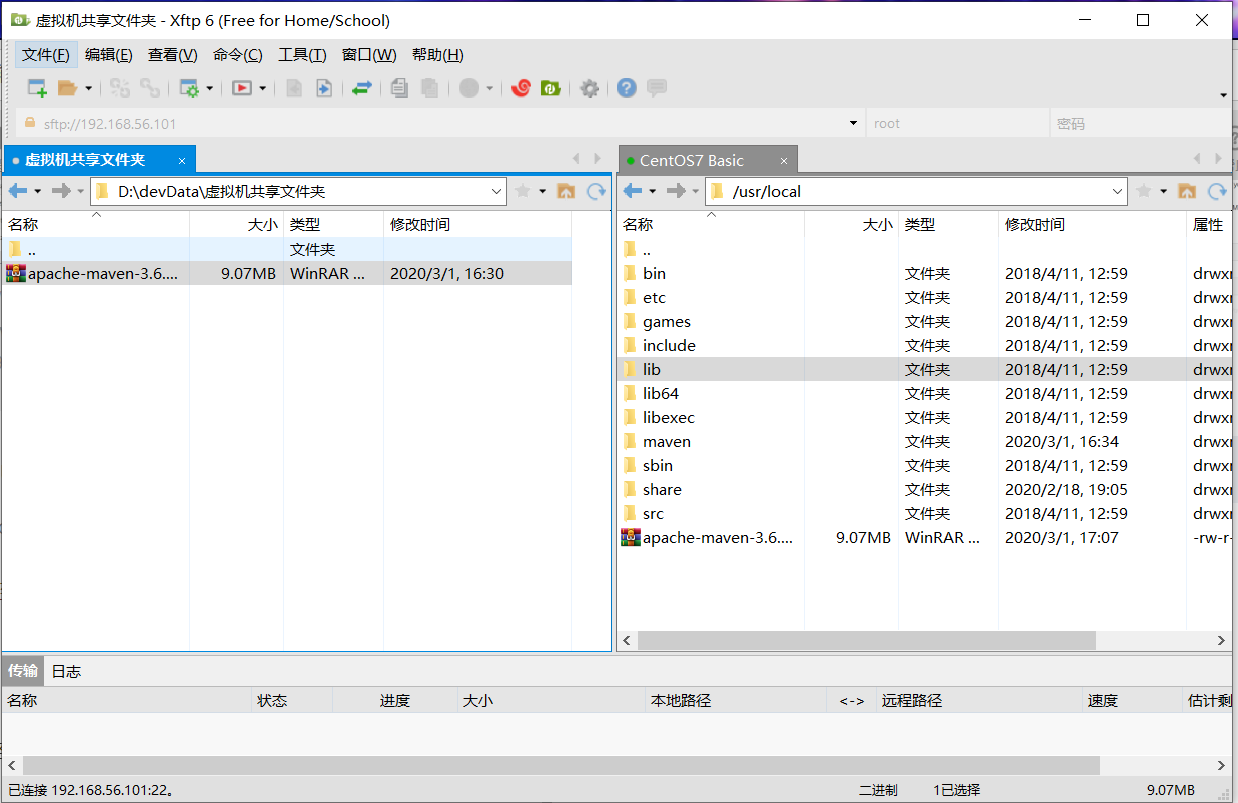
Task: Expand the host address dropdown arrow
Action: pos(853,124)
